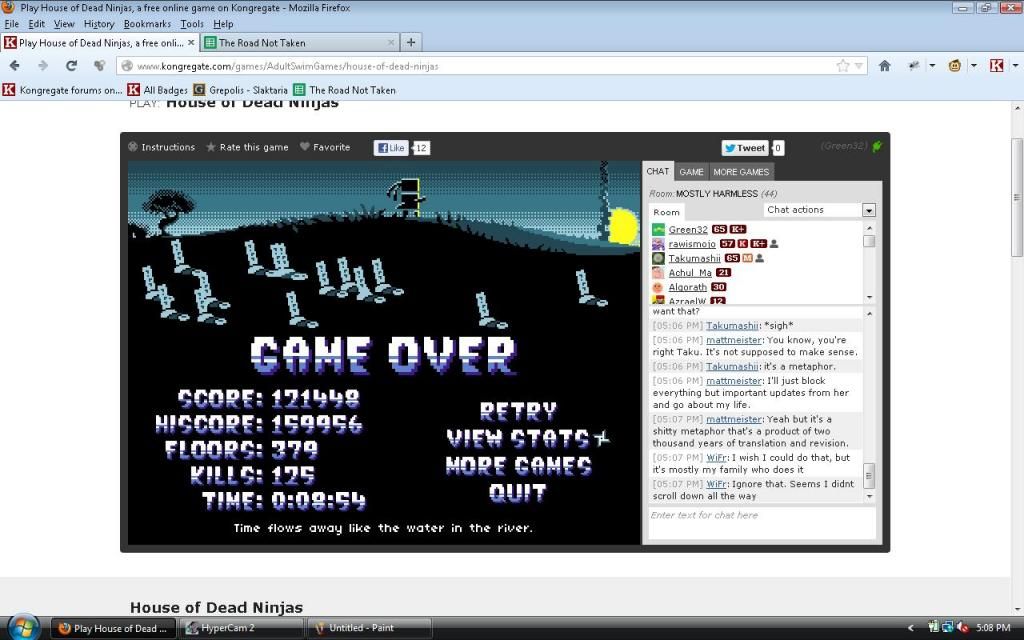Viewport: 1024px width, 640px height.
Task: Click the chat messages scrollbar thumb
Action: (x=869, y=475)
